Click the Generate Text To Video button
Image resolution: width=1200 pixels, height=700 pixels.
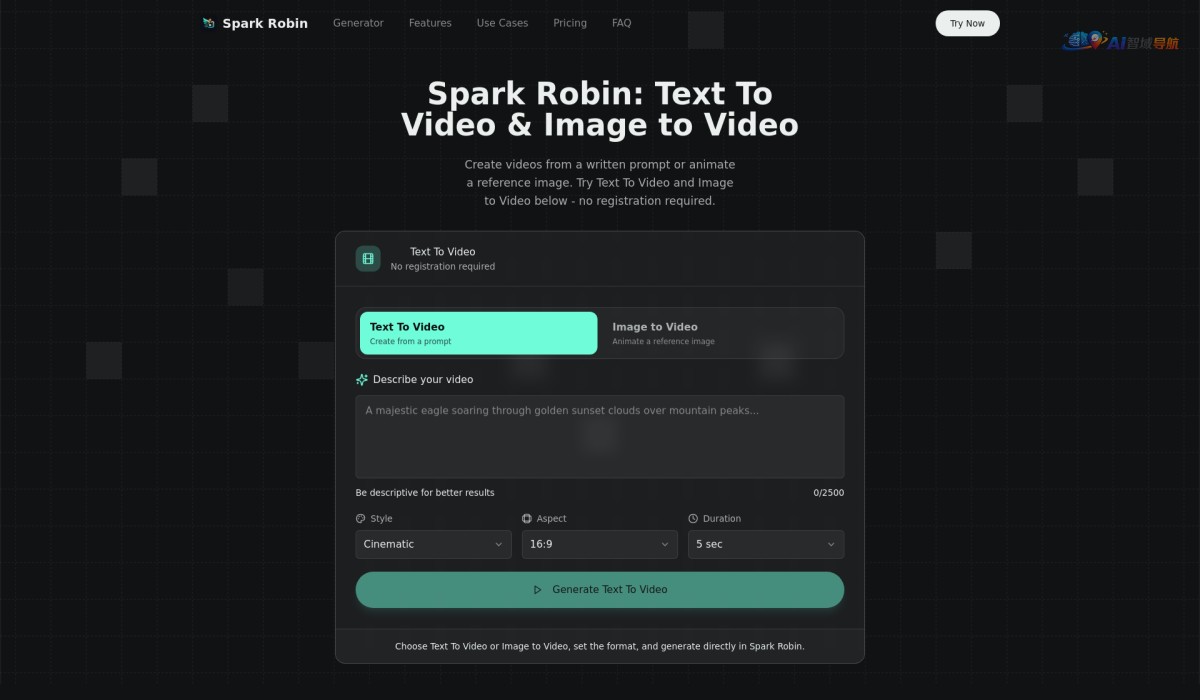pyautogui.click(x=600, y=590)
